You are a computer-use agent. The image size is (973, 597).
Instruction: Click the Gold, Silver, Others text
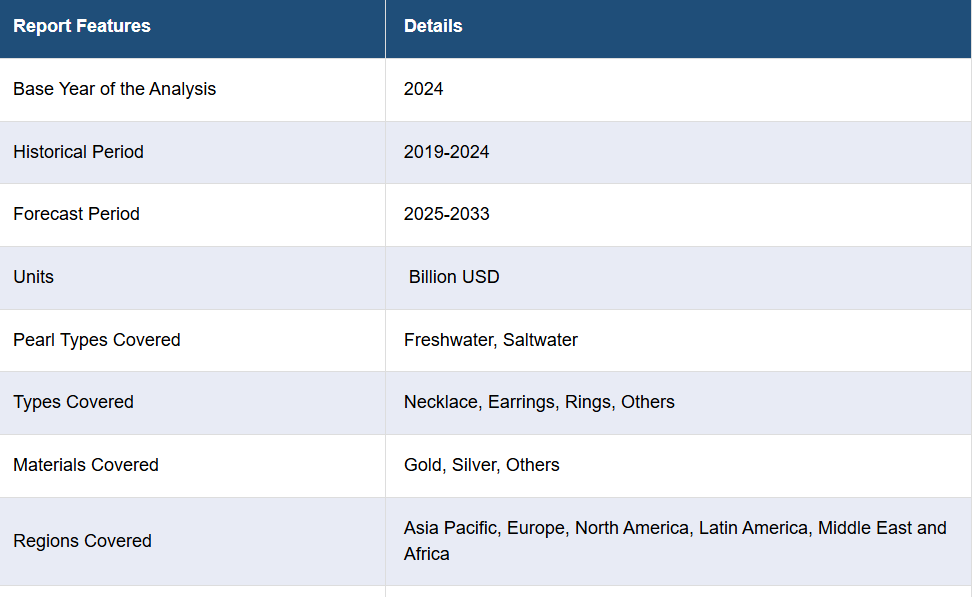coord(481,465)
